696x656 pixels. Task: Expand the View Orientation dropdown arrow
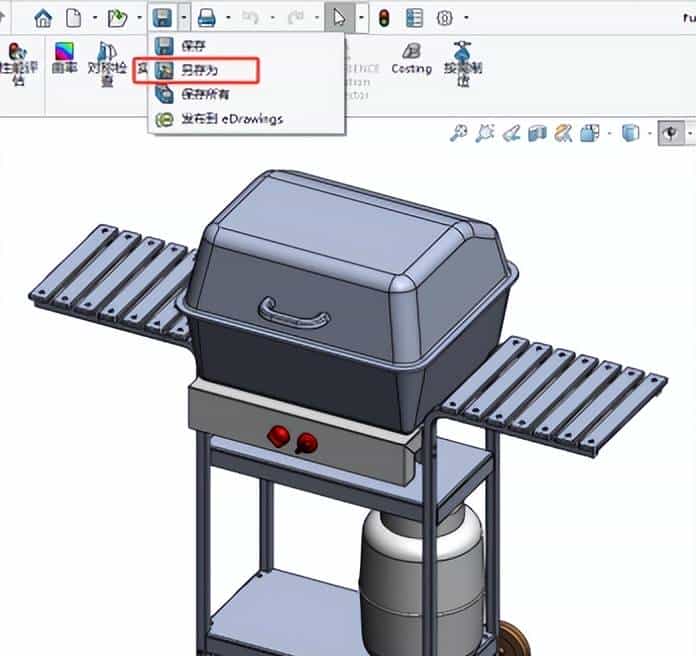pyautogui.click(x=609, y=133)
